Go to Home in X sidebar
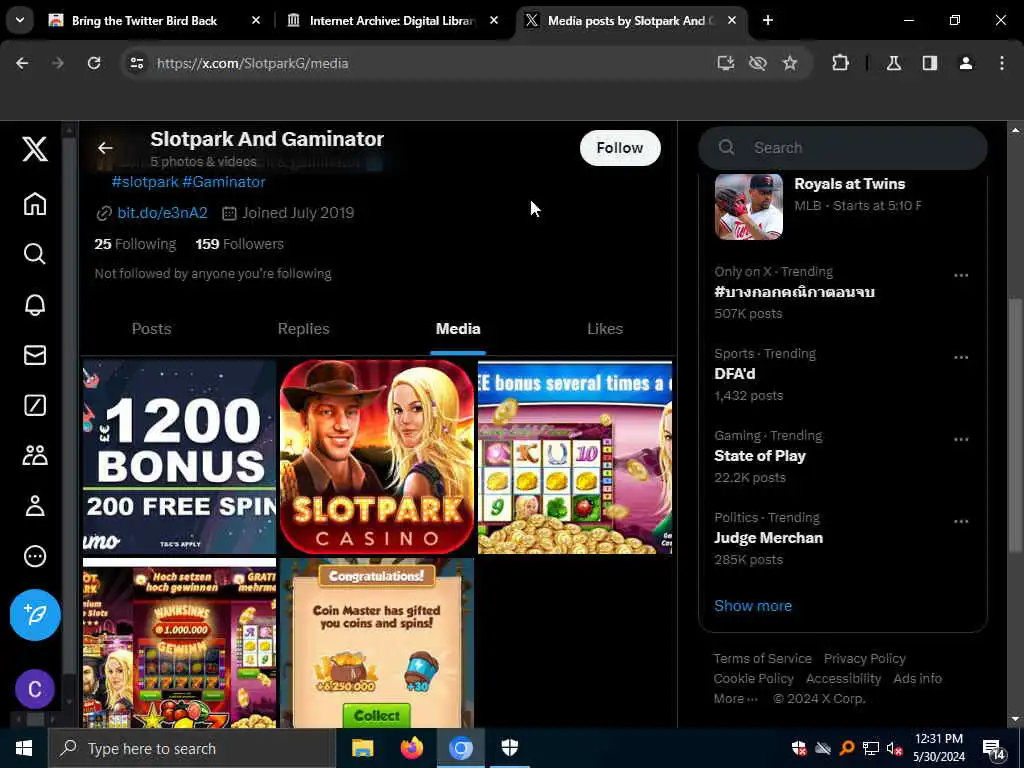 coord(35,204)
